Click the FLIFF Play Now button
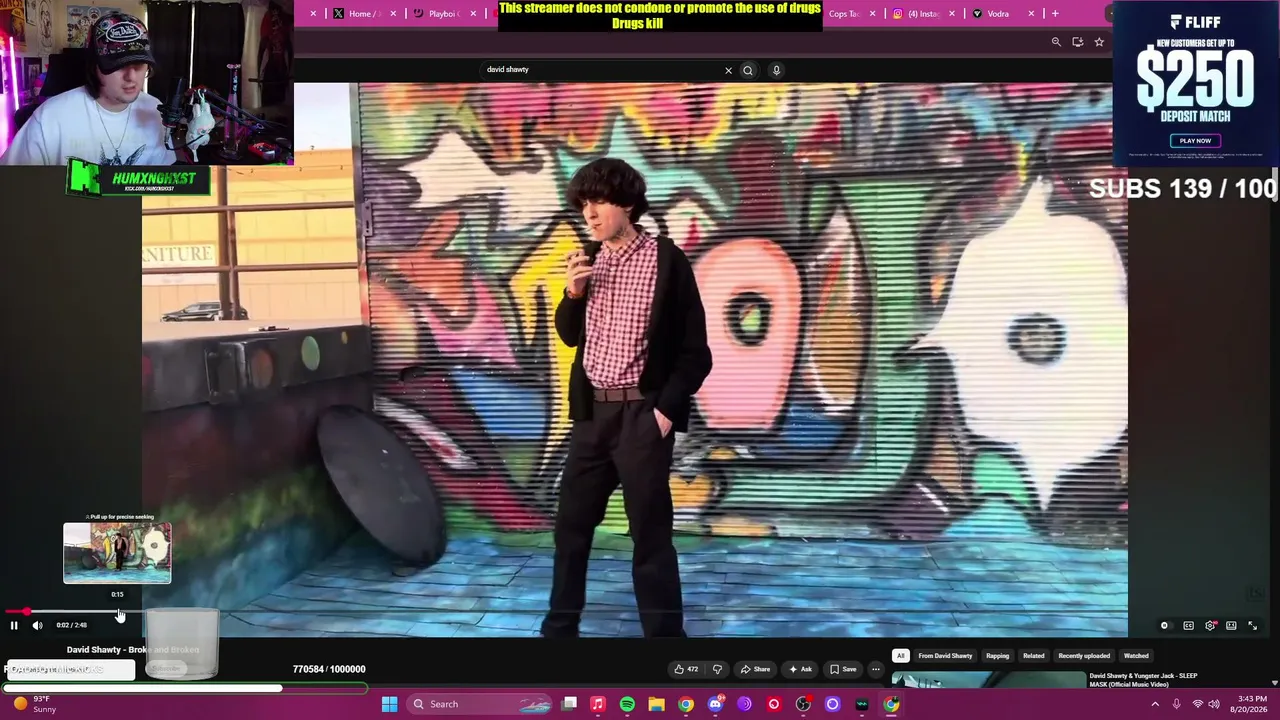Image resolution: width=1280 pixels, height=720 pixels. [1195, 141]
